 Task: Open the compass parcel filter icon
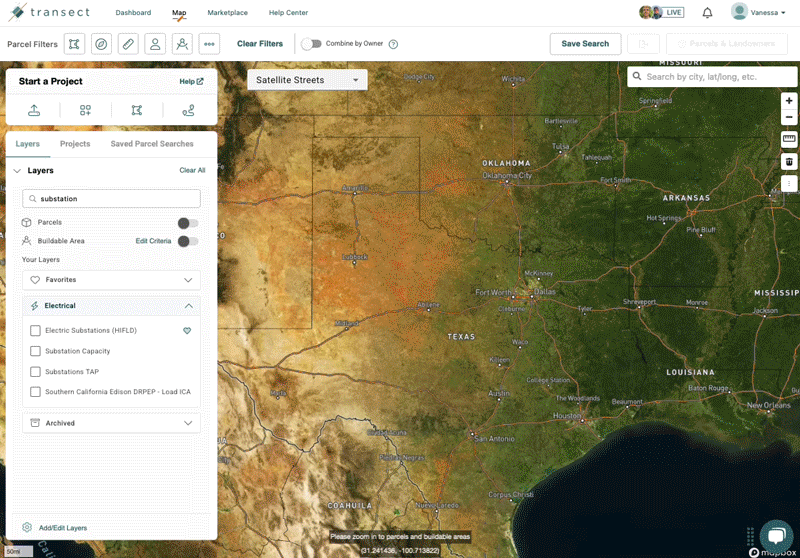click(101, 44)
